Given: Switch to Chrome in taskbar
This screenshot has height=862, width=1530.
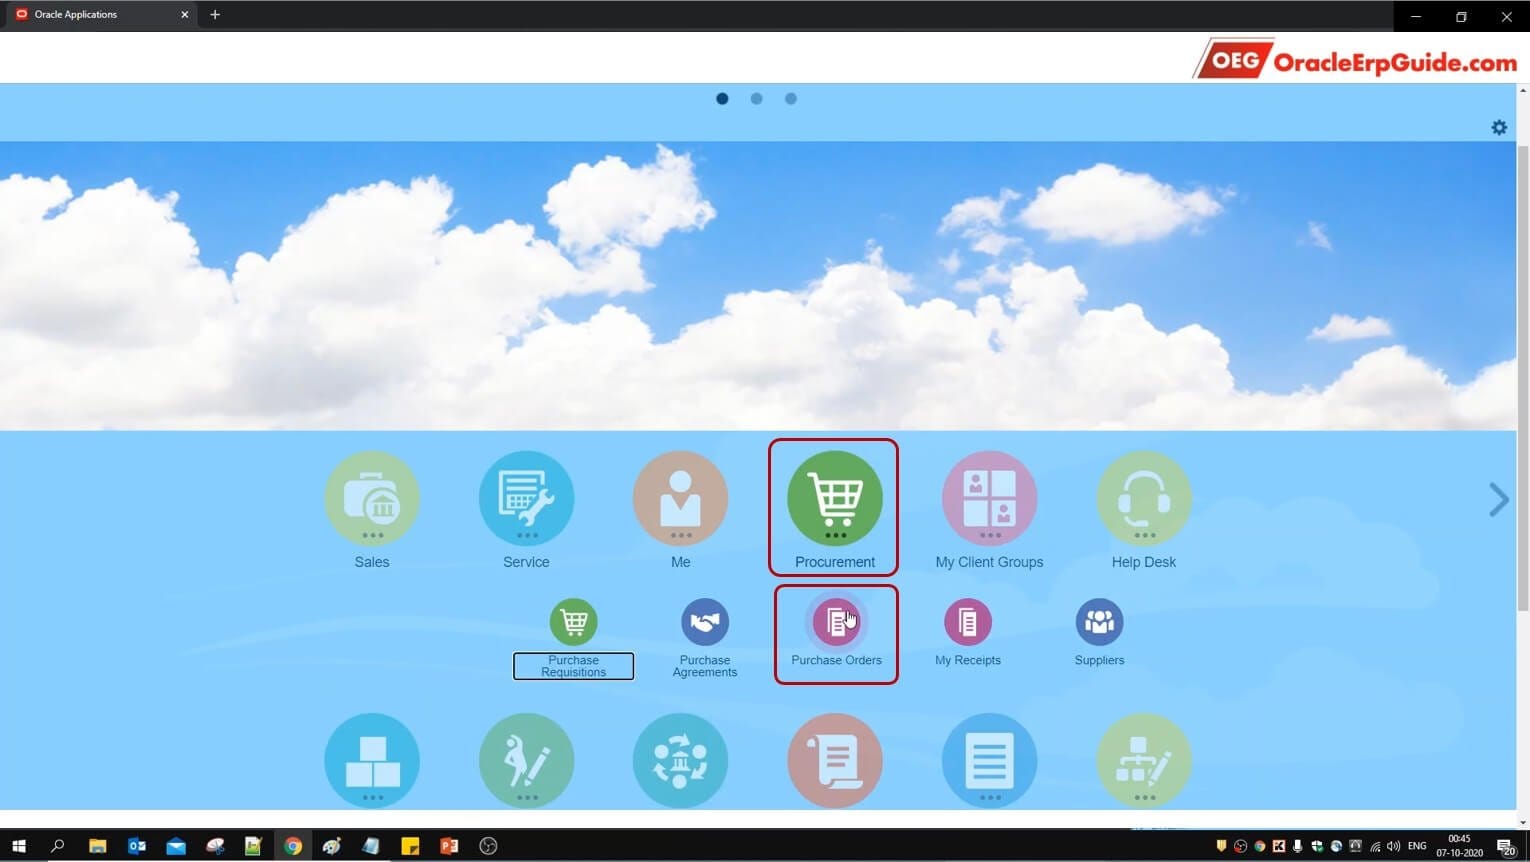Looking at the screenshot, I should tap(293, 846).
